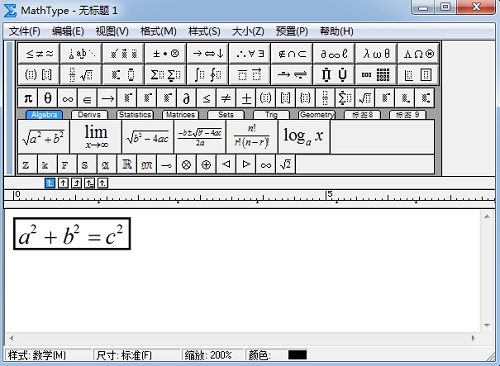Viewport: 500px width, 366px height.
Task: Insert the element-of symbol ∈
Action: click(87, 98)
